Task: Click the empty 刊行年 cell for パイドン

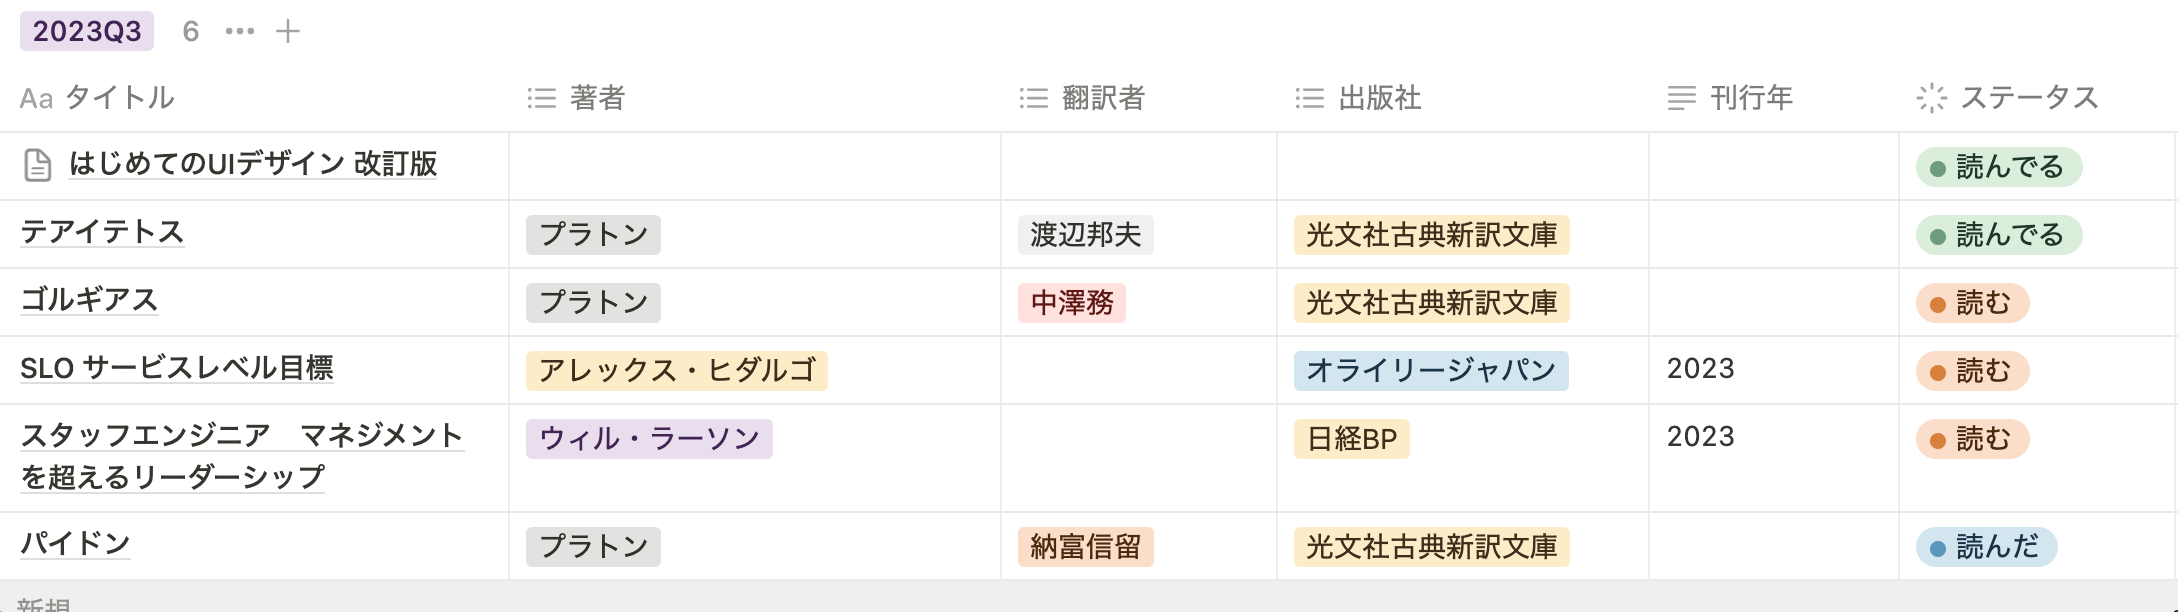Action: [x=1773, y=546]
